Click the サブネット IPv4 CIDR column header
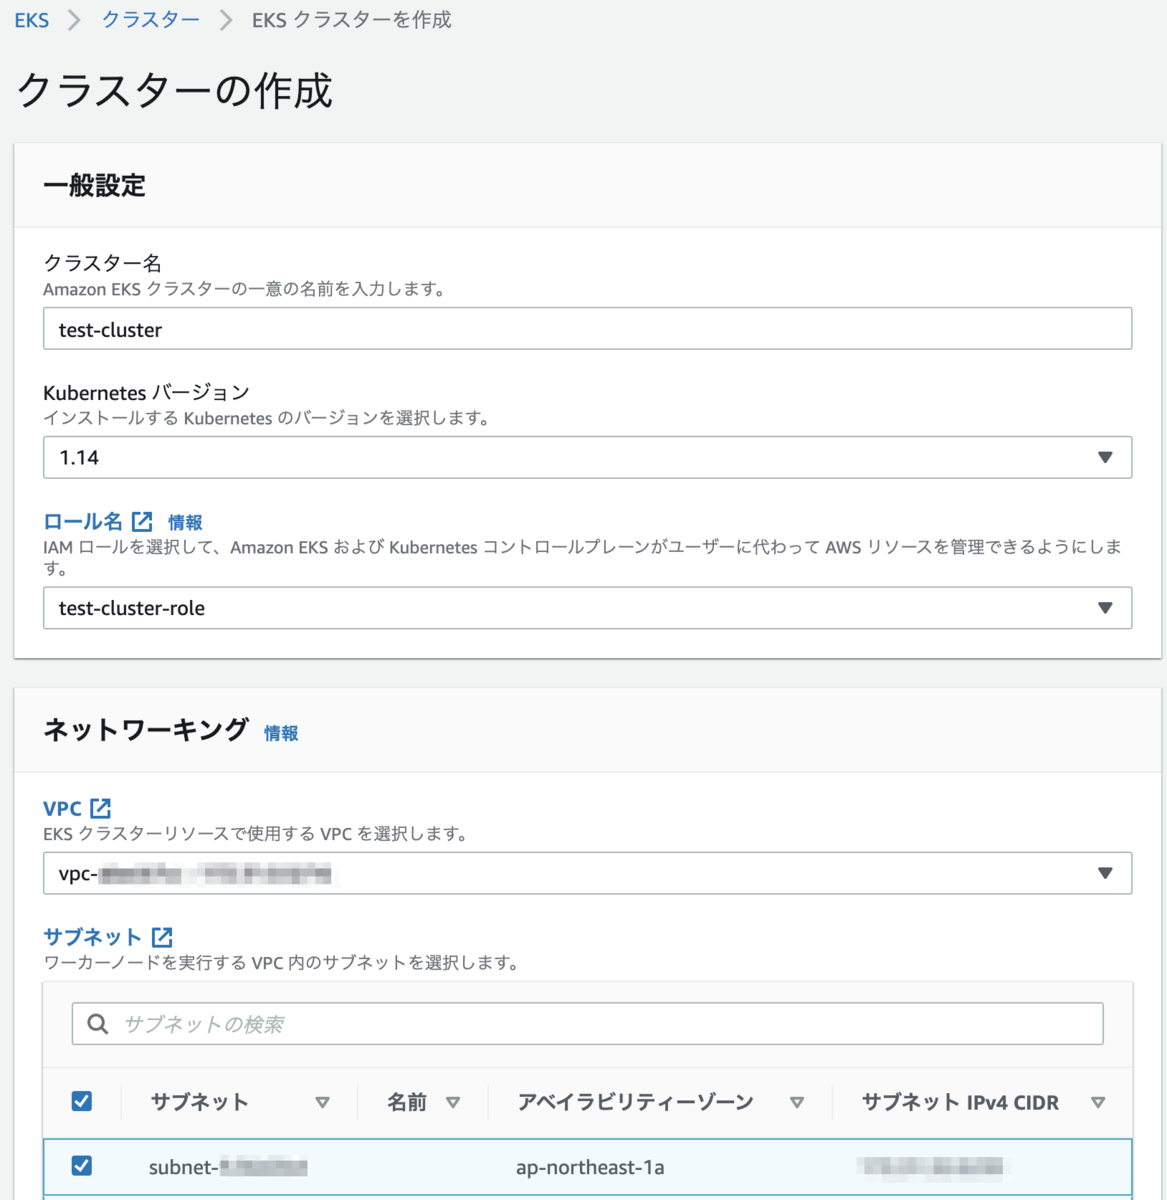 [x=960, y=1102]
